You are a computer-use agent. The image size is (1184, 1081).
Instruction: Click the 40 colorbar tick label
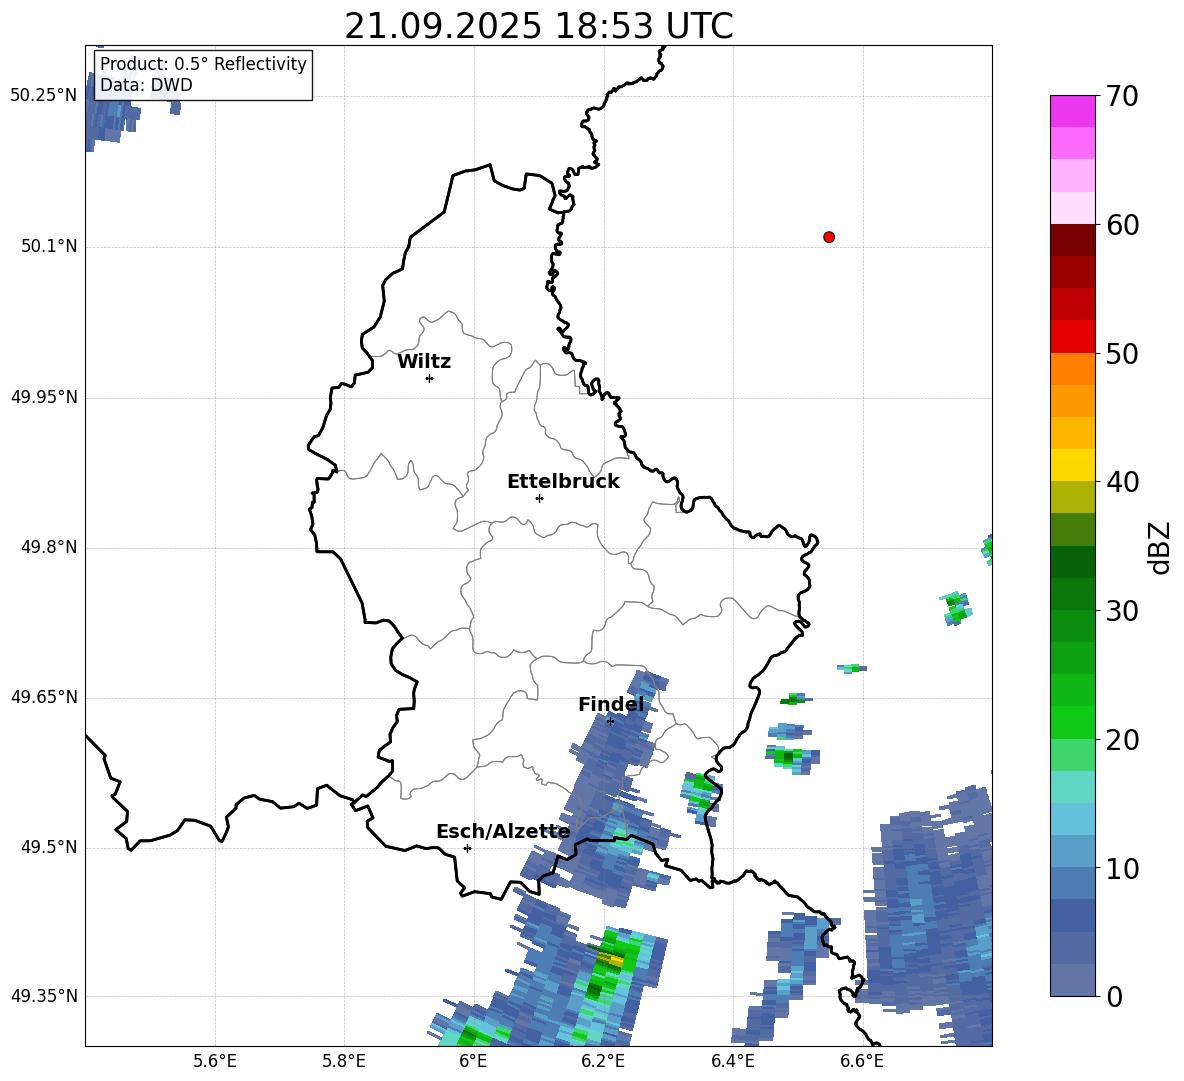[1121, 482]
